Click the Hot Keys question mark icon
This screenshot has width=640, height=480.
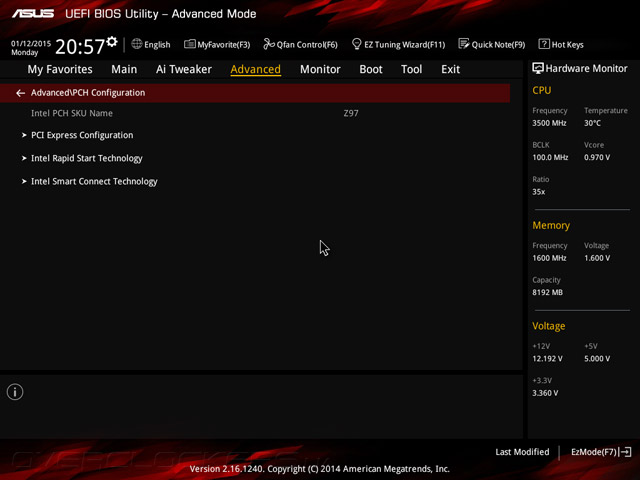coord(544,44)
